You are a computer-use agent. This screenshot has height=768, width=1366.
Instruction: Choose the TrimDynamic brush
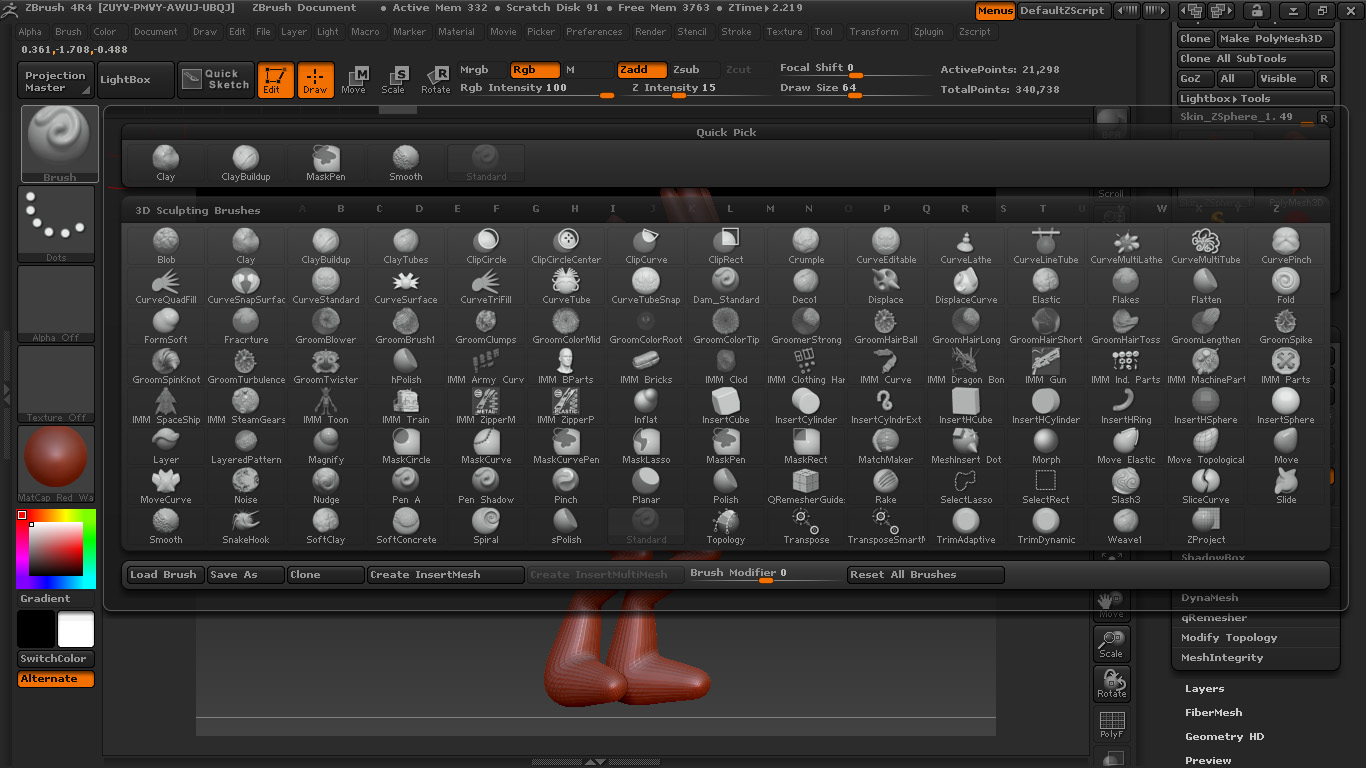tap(1046, 526)
